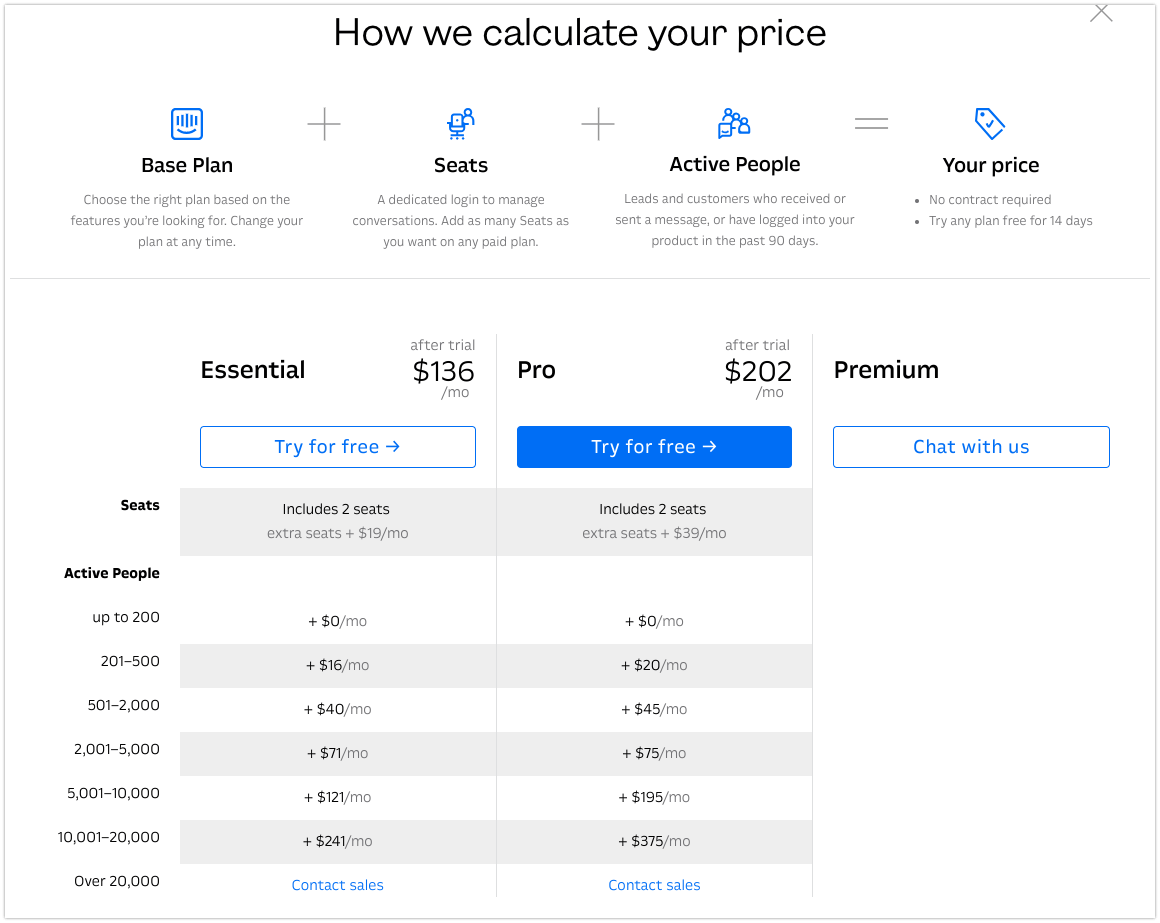This screenshot has width=1160, height=923.
Task: Click the '+ $75/mo' Pro cell
Action: pyautogui.click(x=654, y=754)
